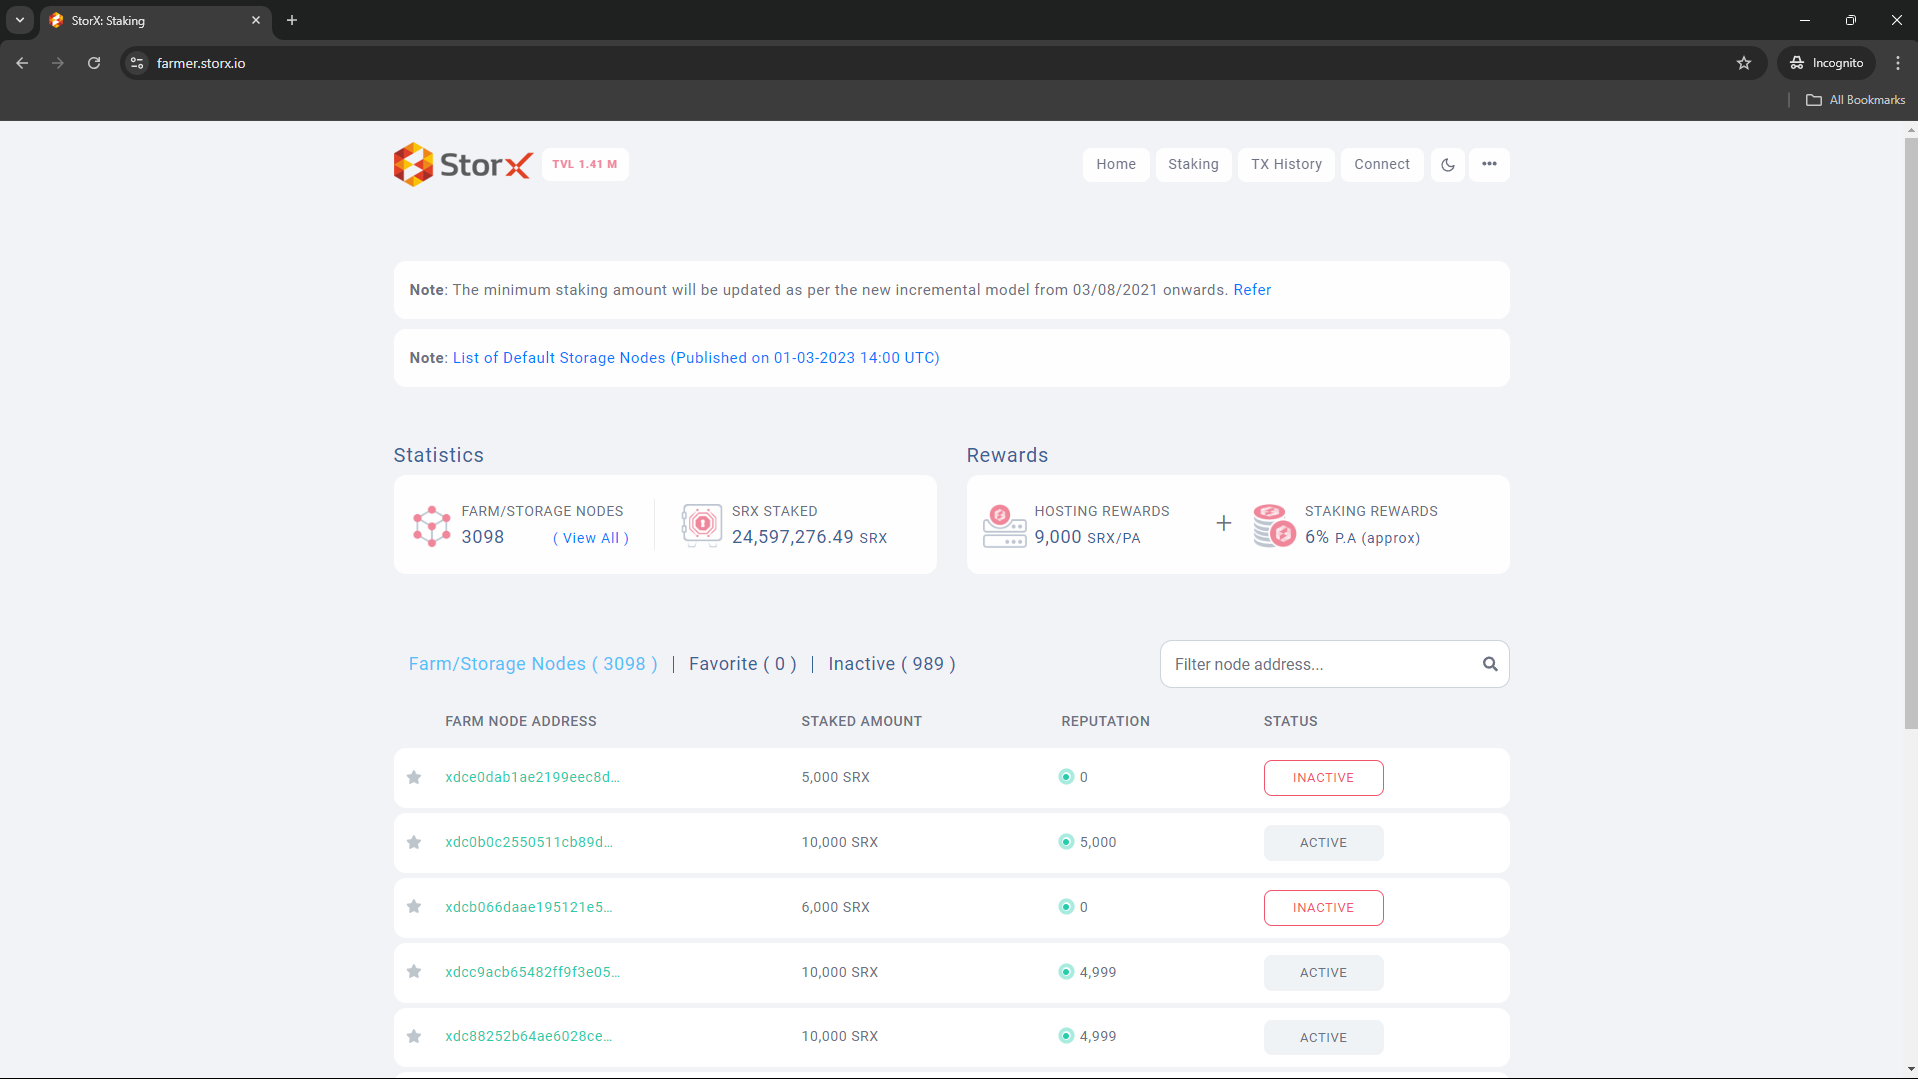Screen dimensions: 1918x1079
Task: Open TX History
Action: 1286,165
